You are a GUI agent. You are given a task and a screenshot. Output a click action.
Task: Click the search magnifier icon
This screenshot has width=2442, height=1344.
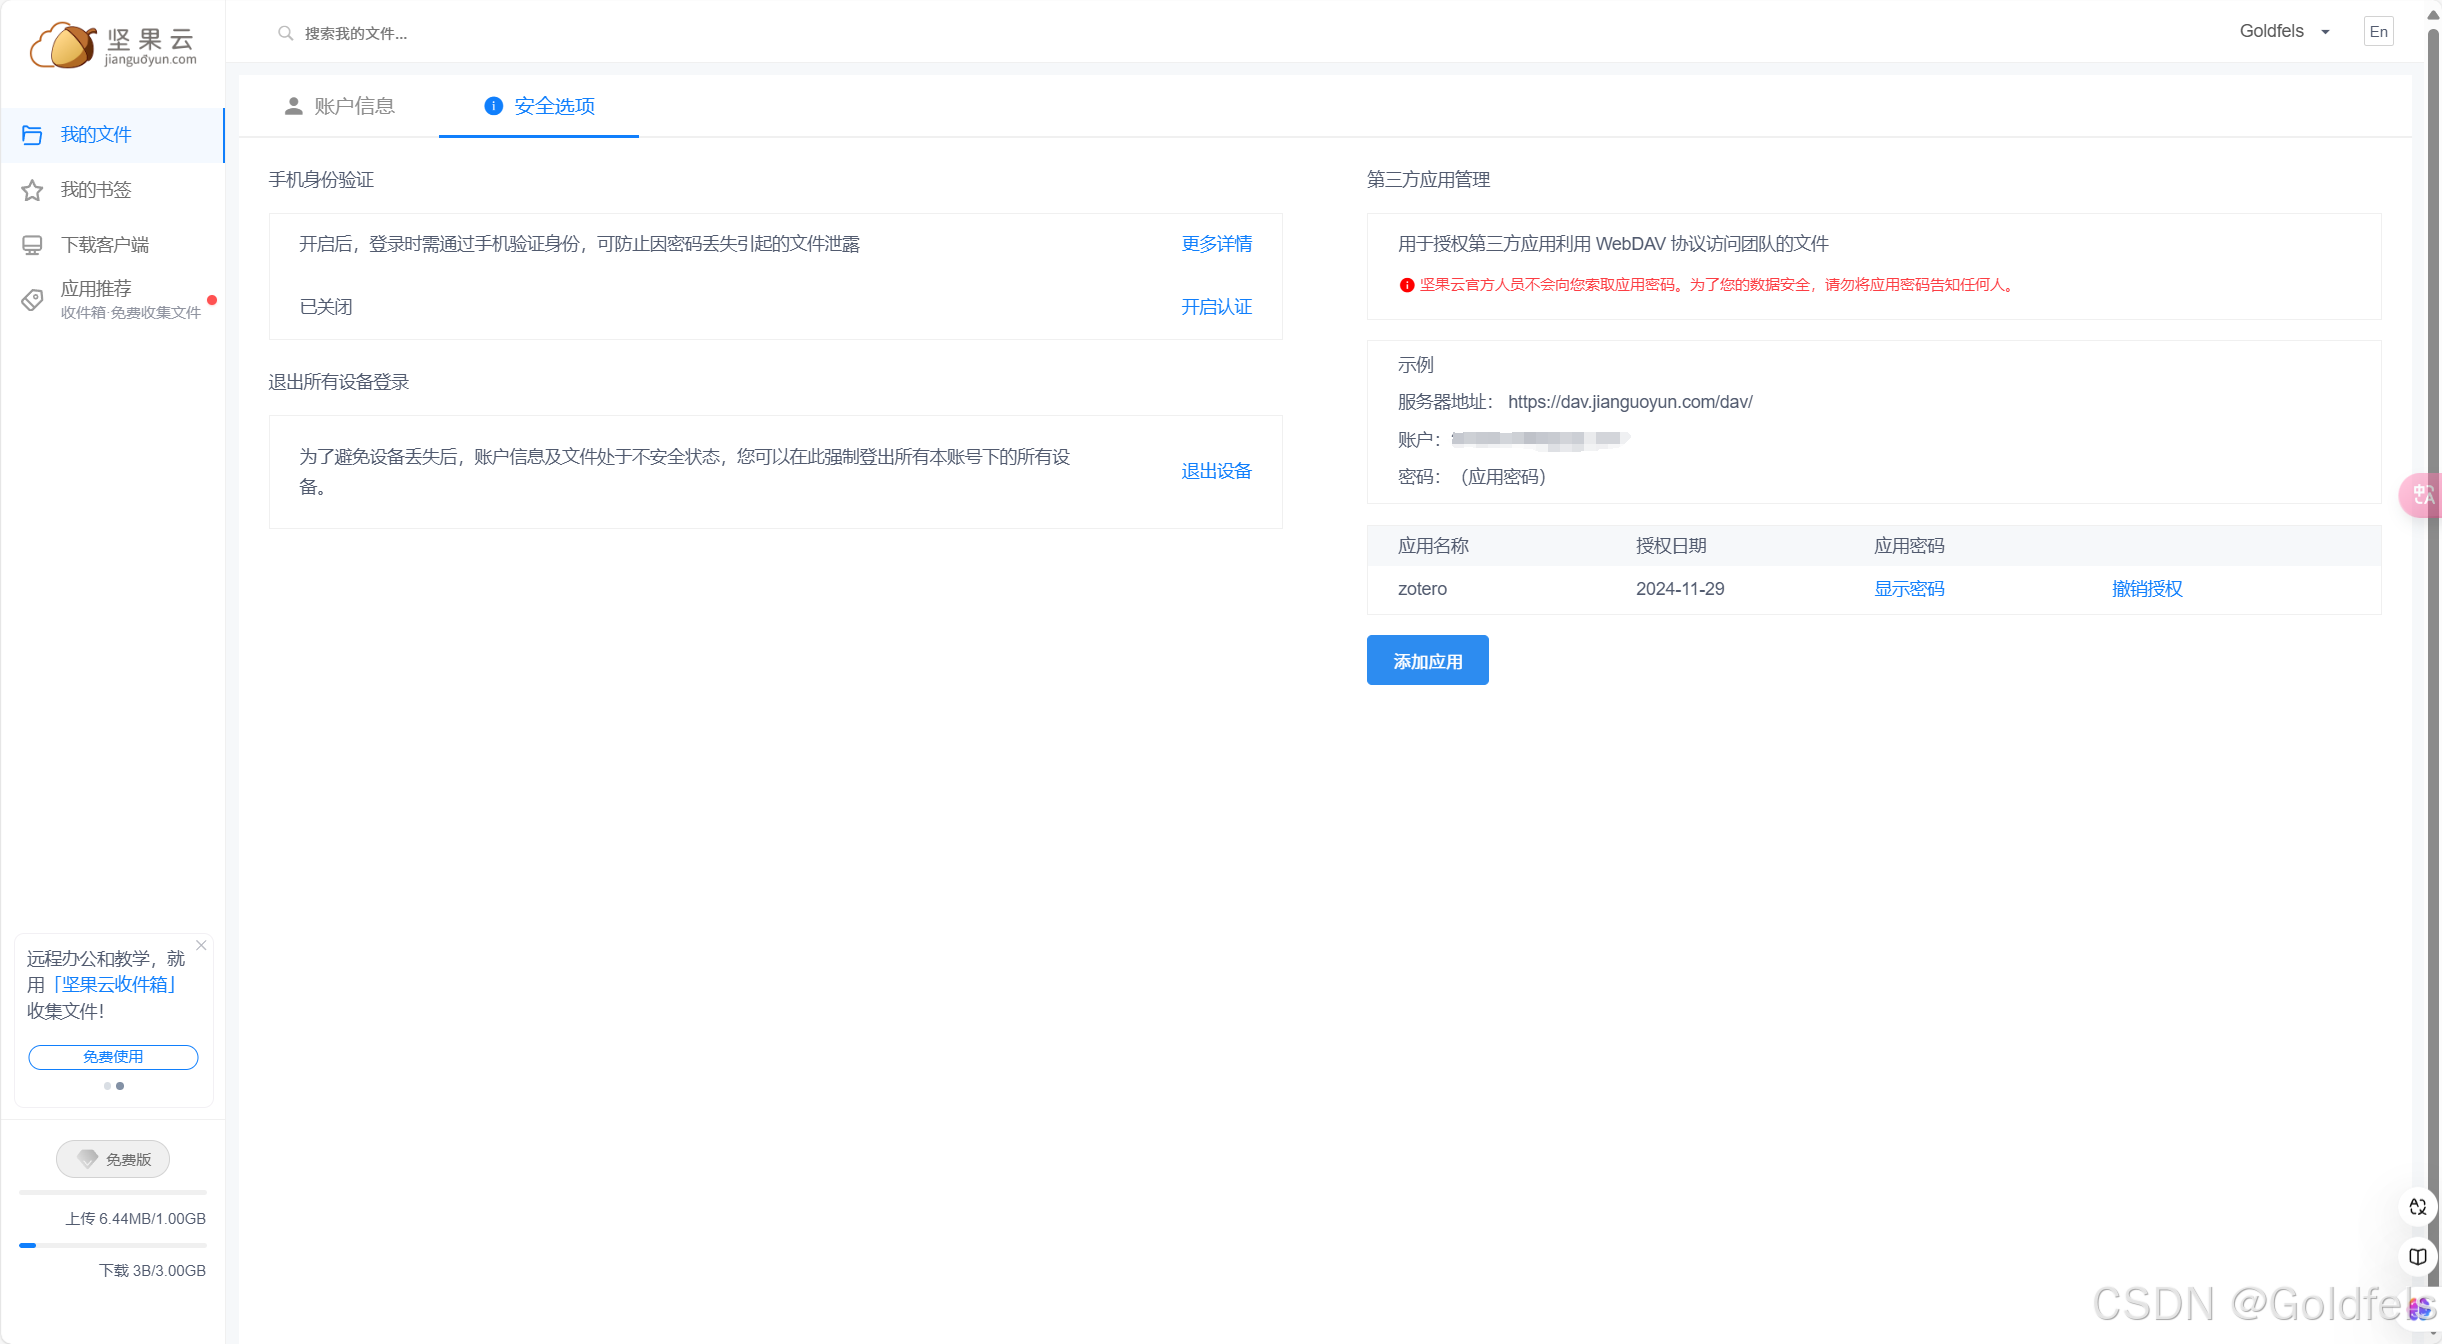click(x=285, y=33)
